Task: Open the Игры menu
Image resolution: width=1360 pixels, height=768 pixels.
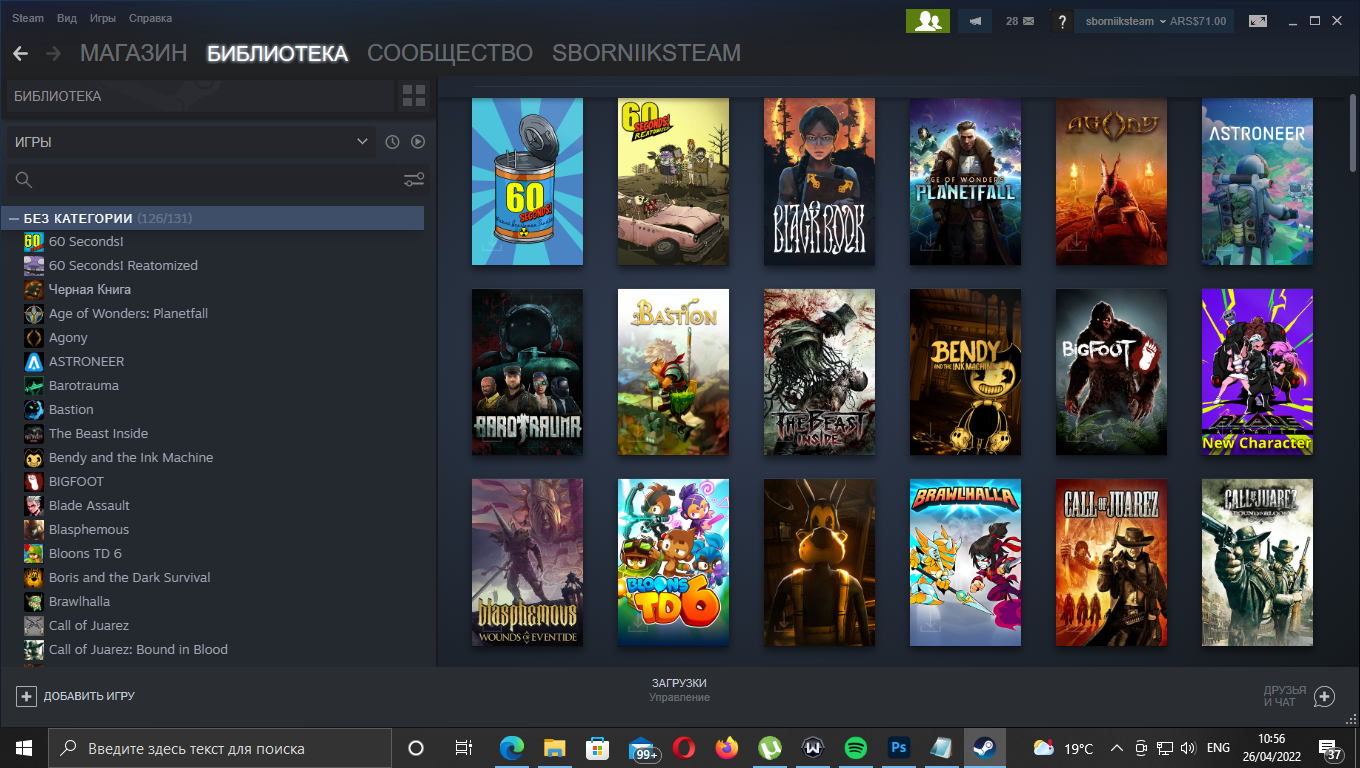Action: [x=103, y=18]
